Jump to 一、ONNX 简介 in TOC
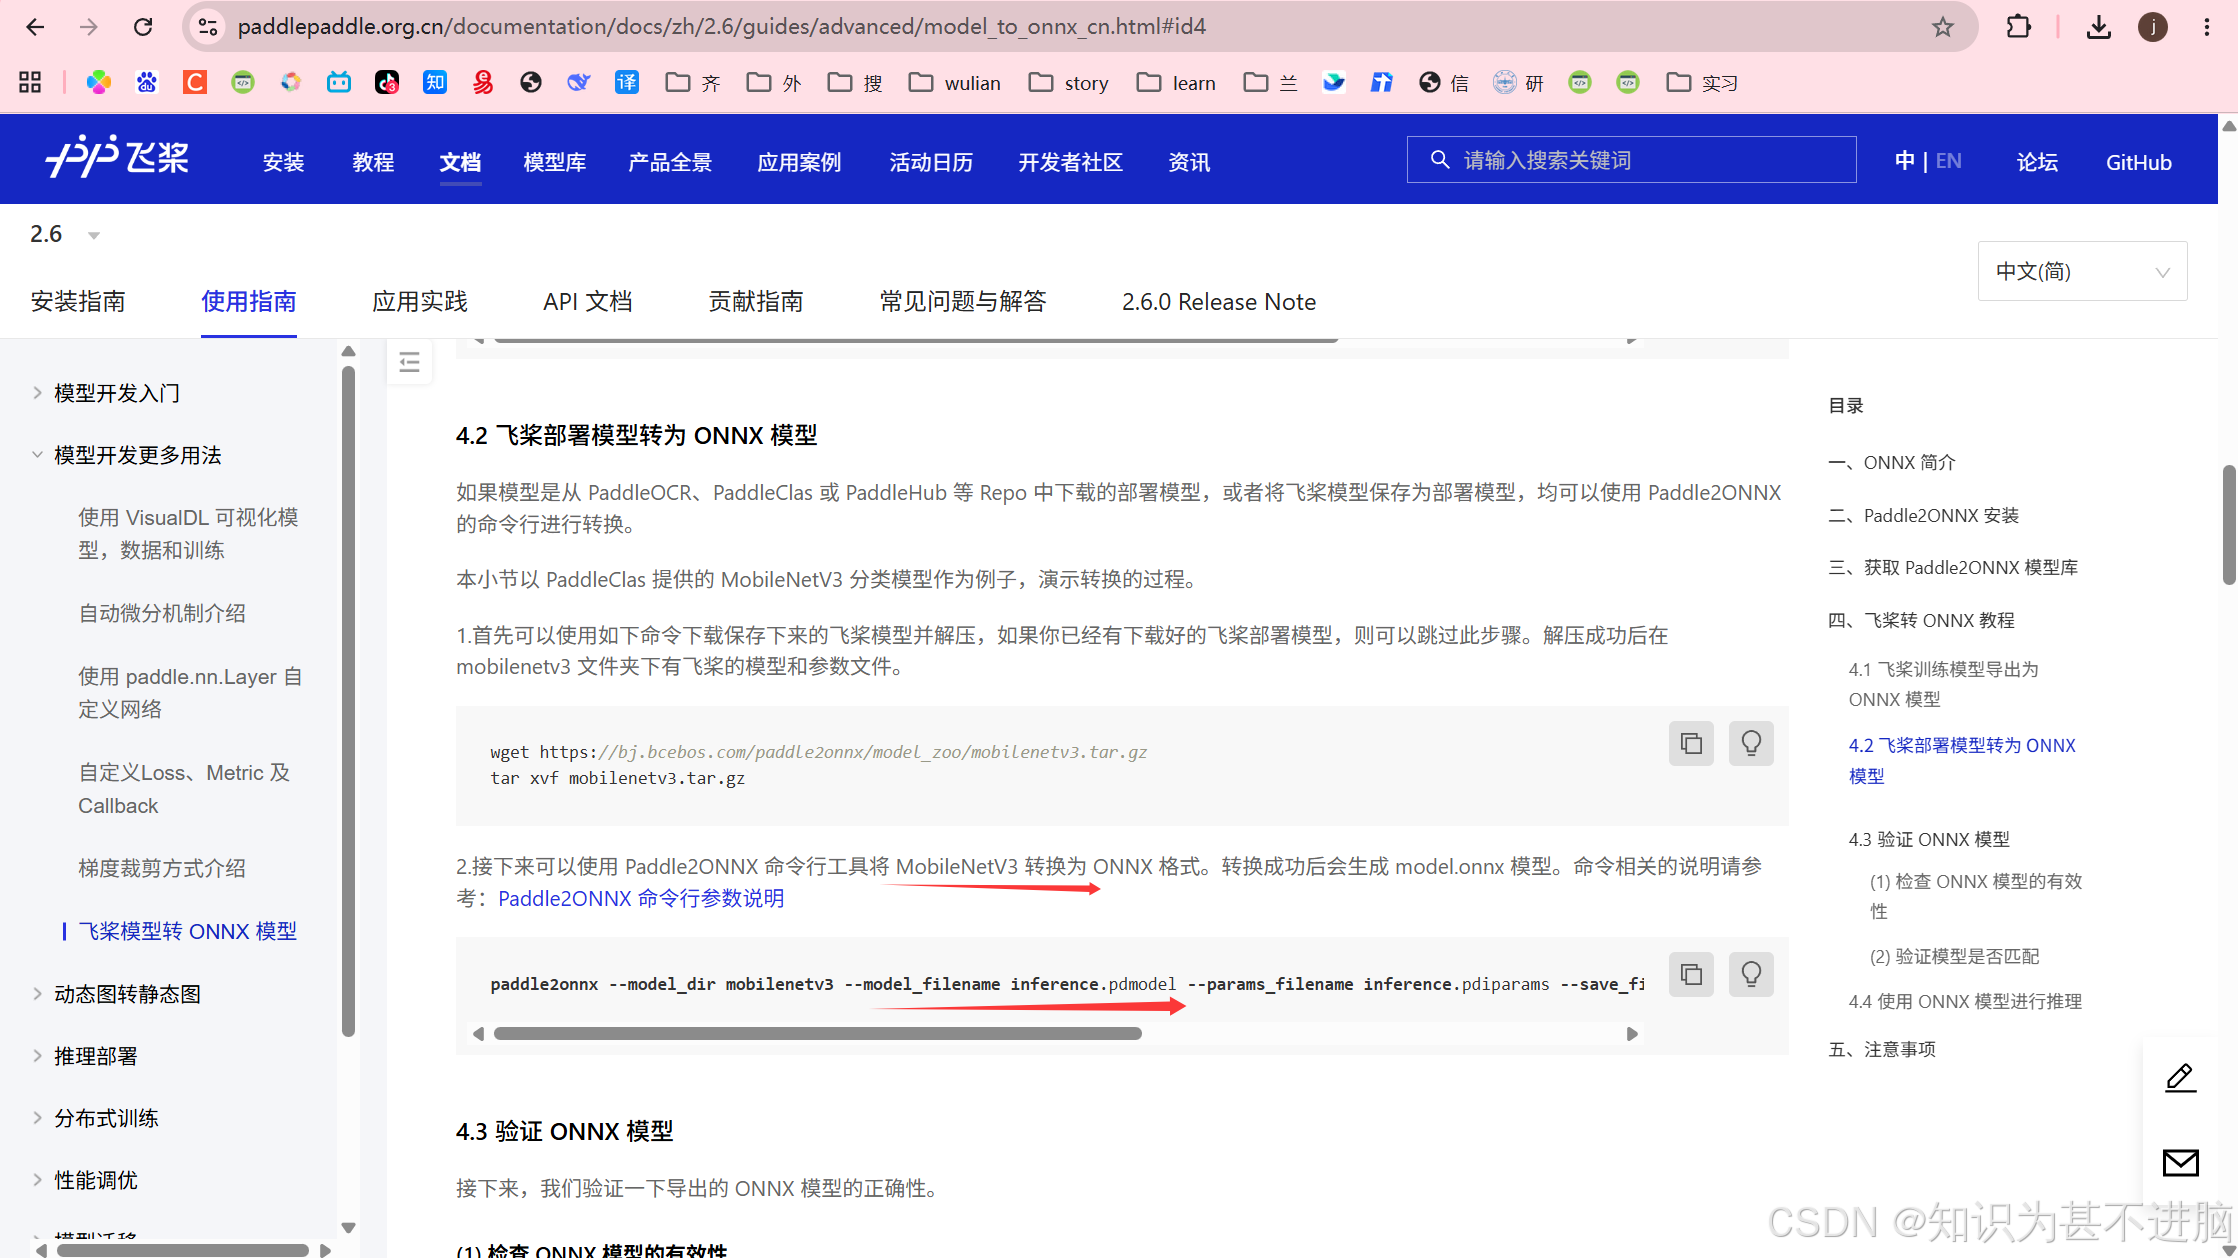 pyautogui.click(x=1891, y=462)
